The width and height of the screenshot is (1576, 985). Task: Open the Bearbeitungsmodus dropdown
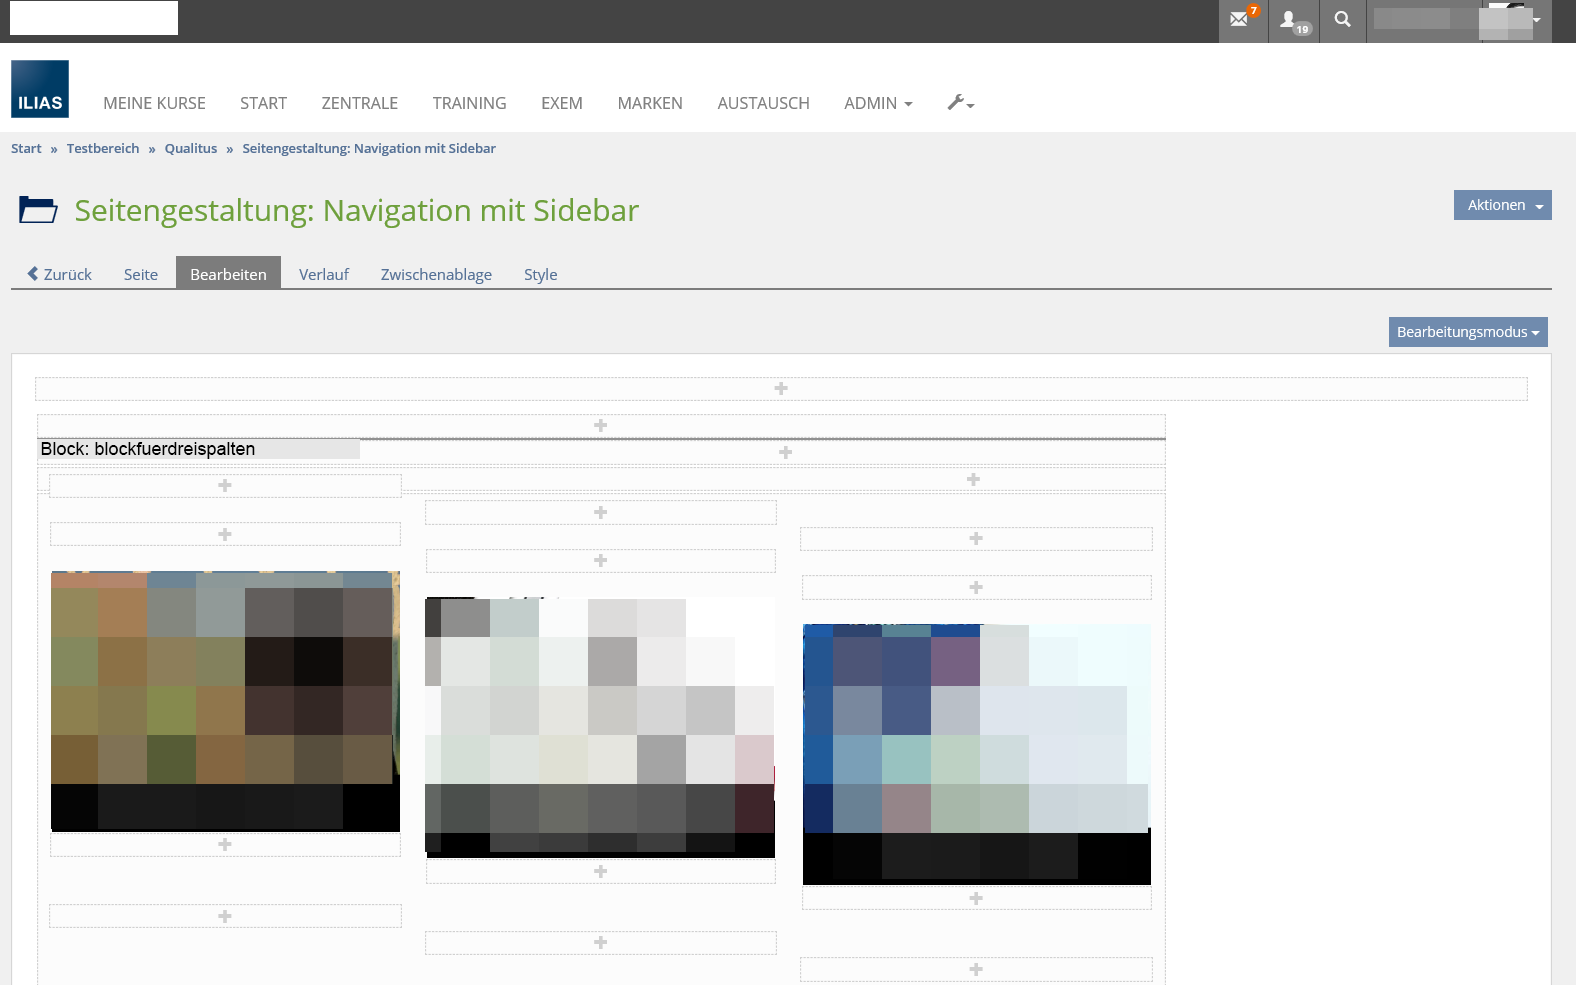1467,332
